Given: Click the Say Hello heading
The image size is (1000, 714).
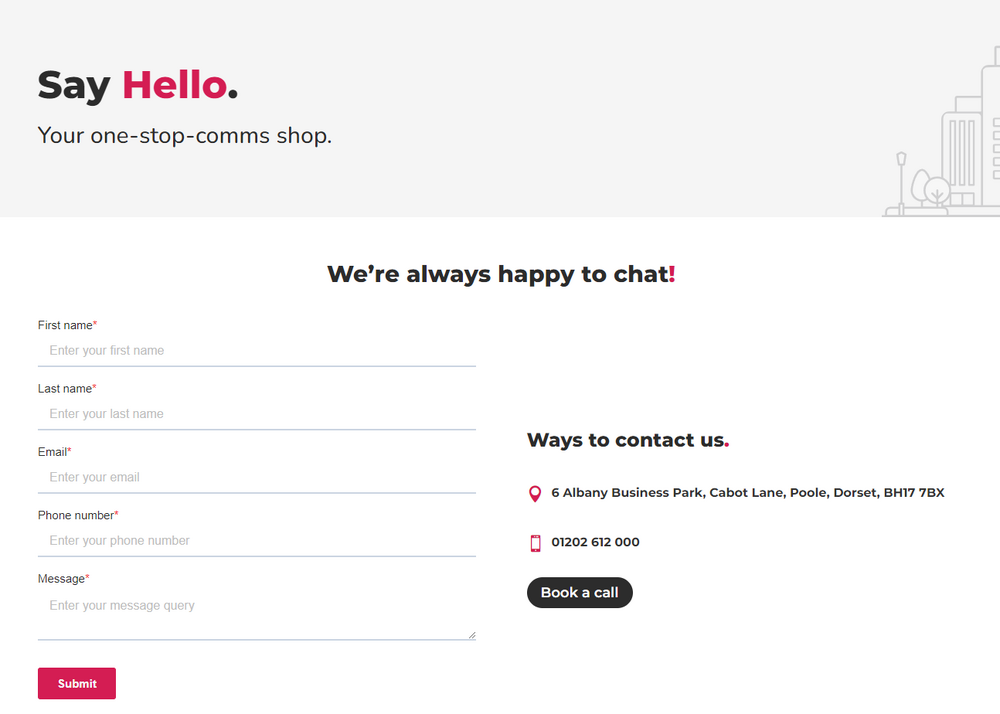Looking at the screenshot, I should 138,85.
